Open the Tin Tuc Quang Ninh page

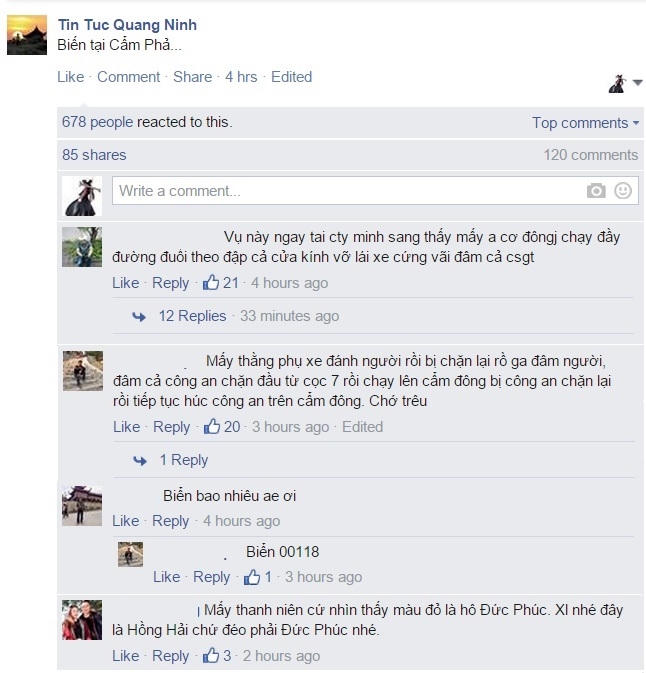127,24
